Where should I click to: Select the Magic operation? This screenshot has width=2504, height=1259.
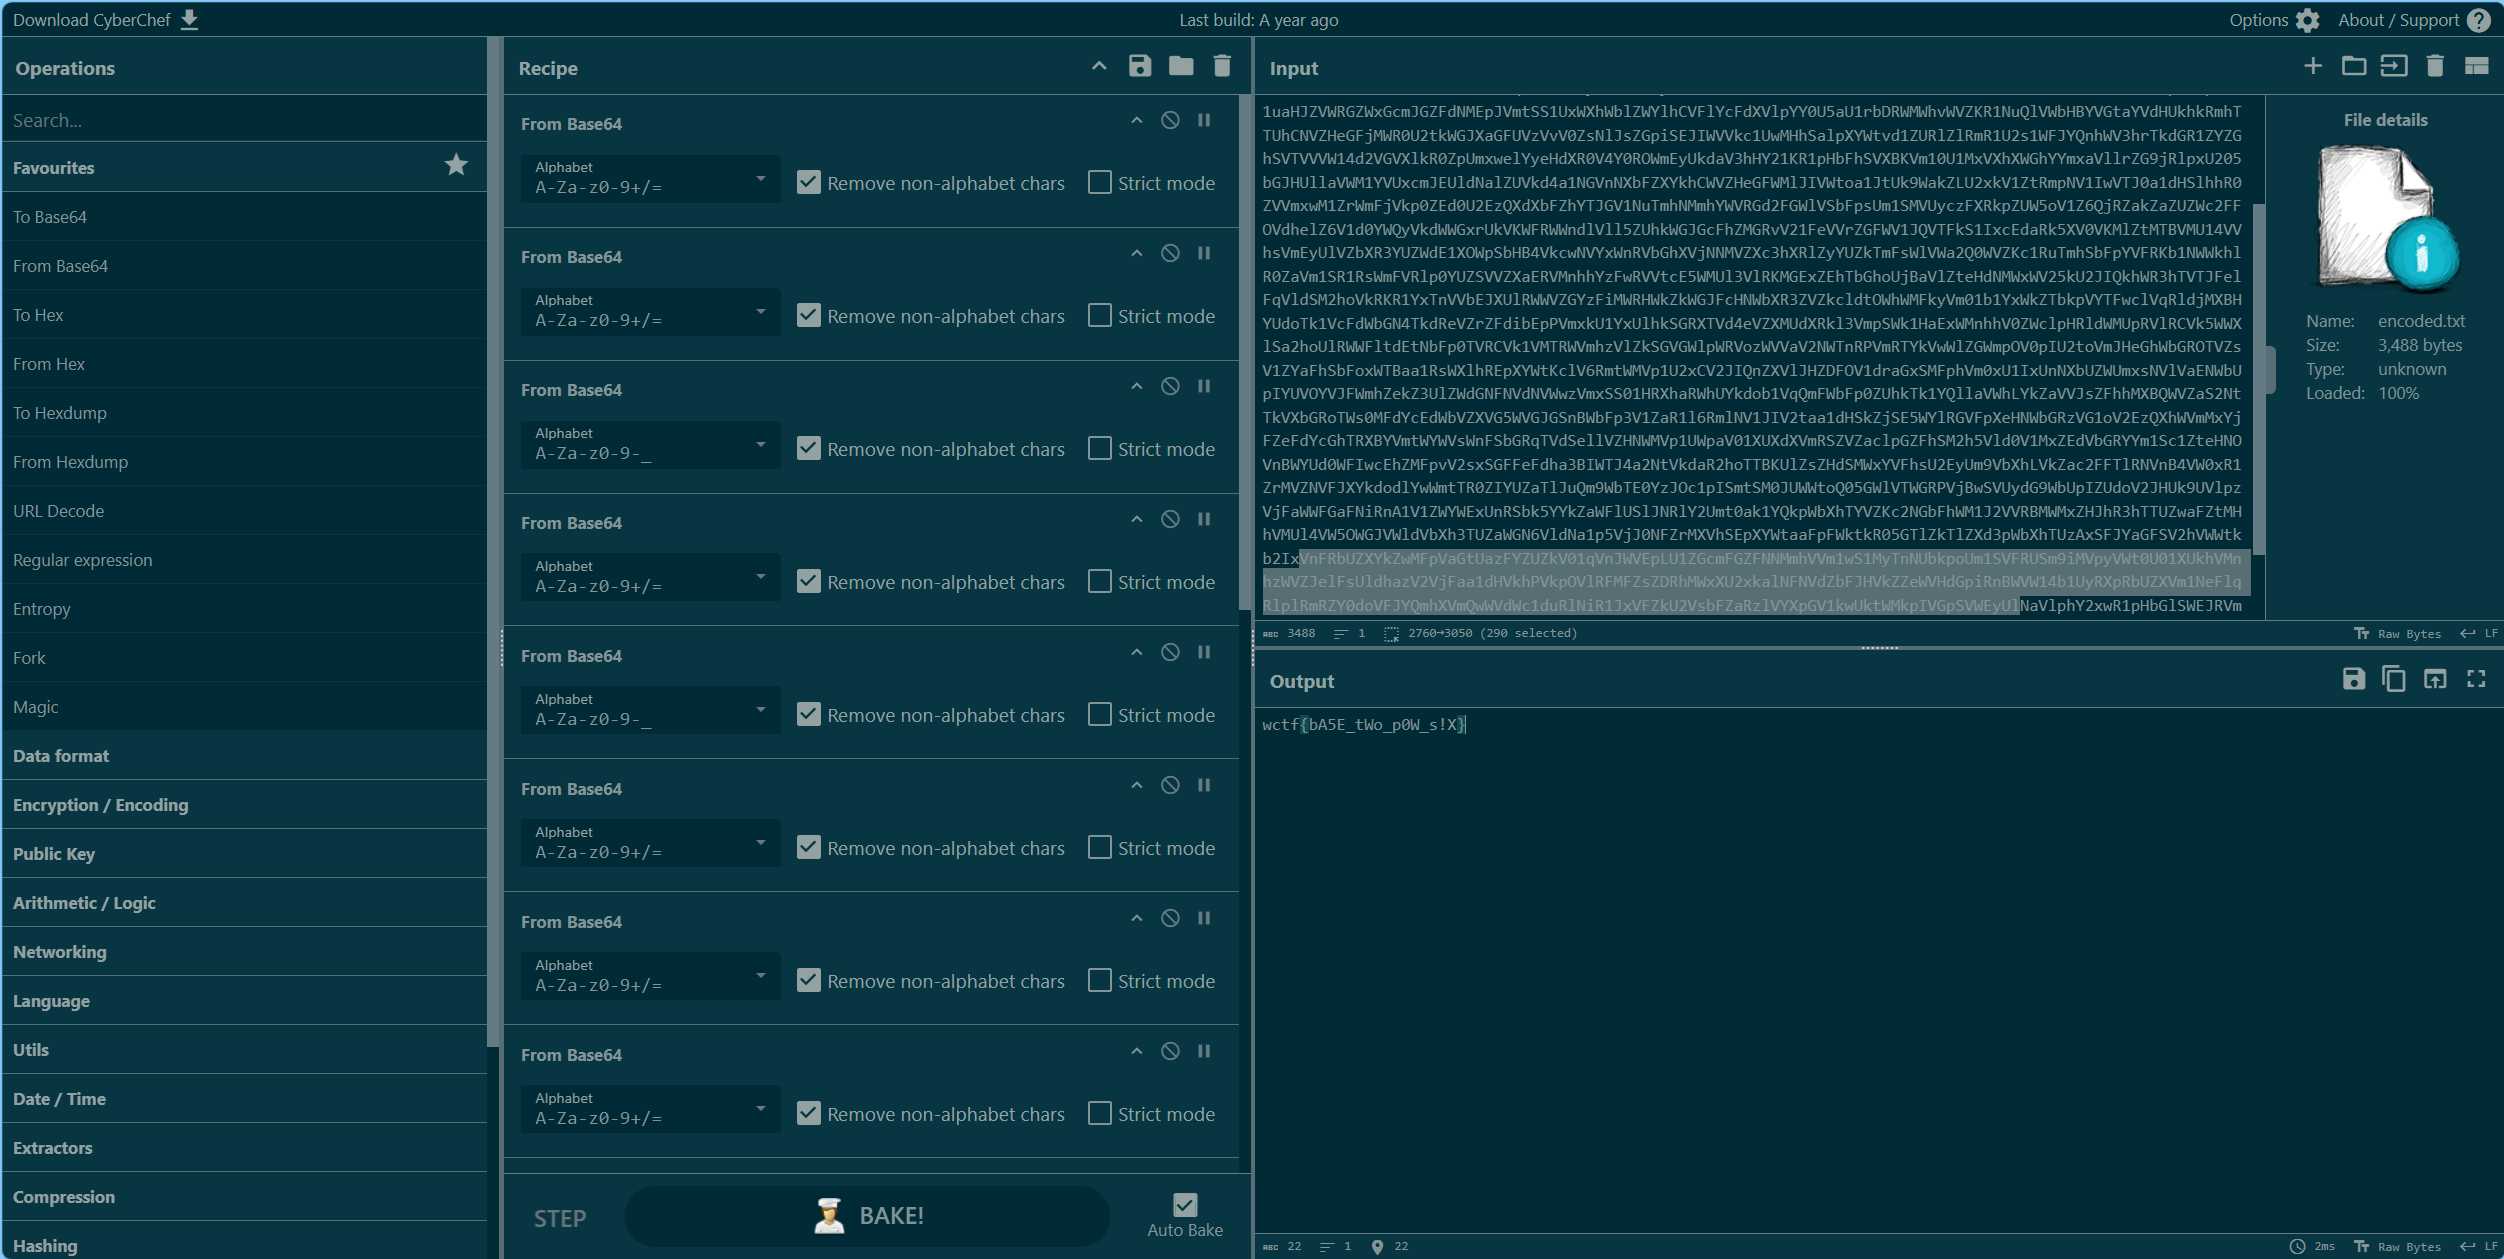pos(244,707)
